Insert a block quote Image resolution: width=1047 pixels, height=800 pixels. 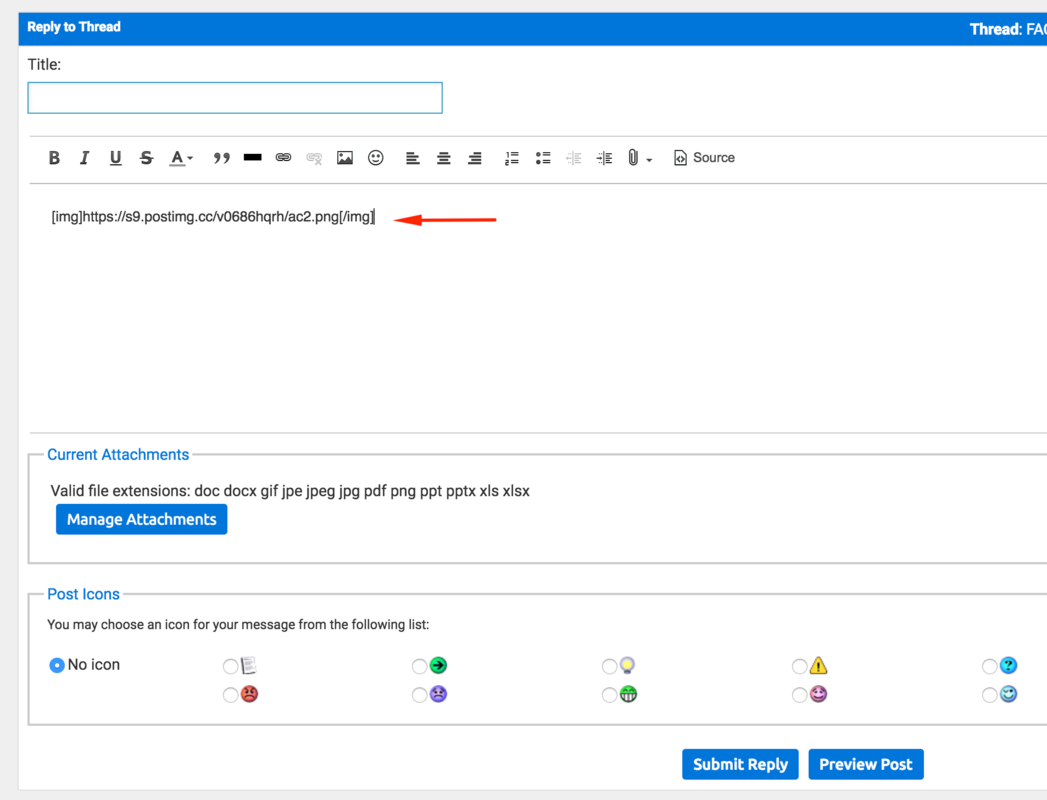pos(221,158)
